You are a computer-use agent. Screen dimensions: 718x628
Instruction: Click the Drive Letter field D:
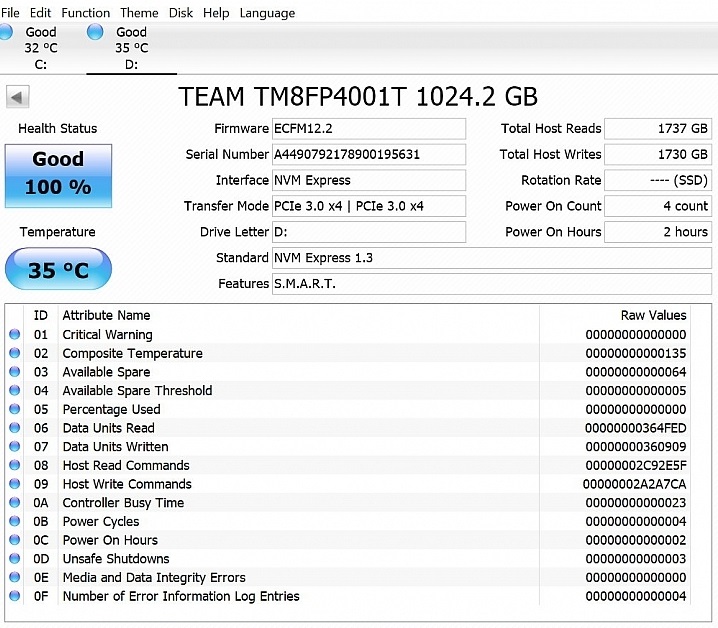point(369,232)
